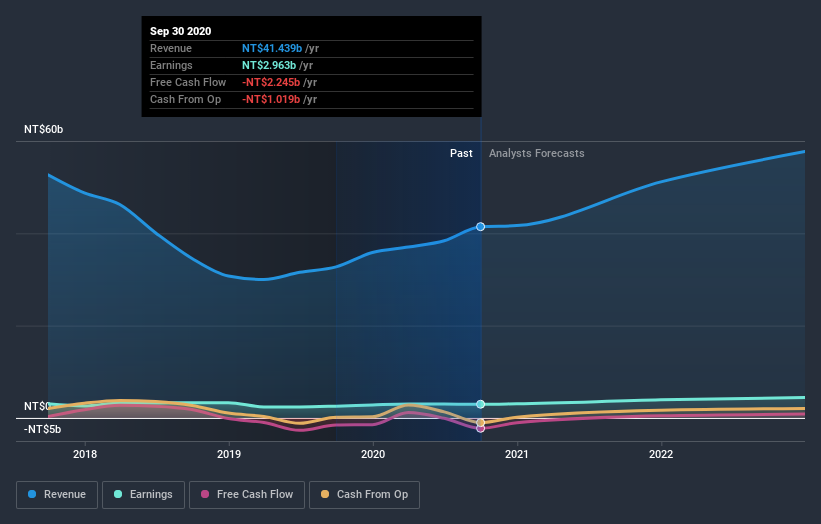The height and width of the screenshot is (524, 821).
Task: Click the -NT$5b y-axis label
Action: tap(42, 429)
